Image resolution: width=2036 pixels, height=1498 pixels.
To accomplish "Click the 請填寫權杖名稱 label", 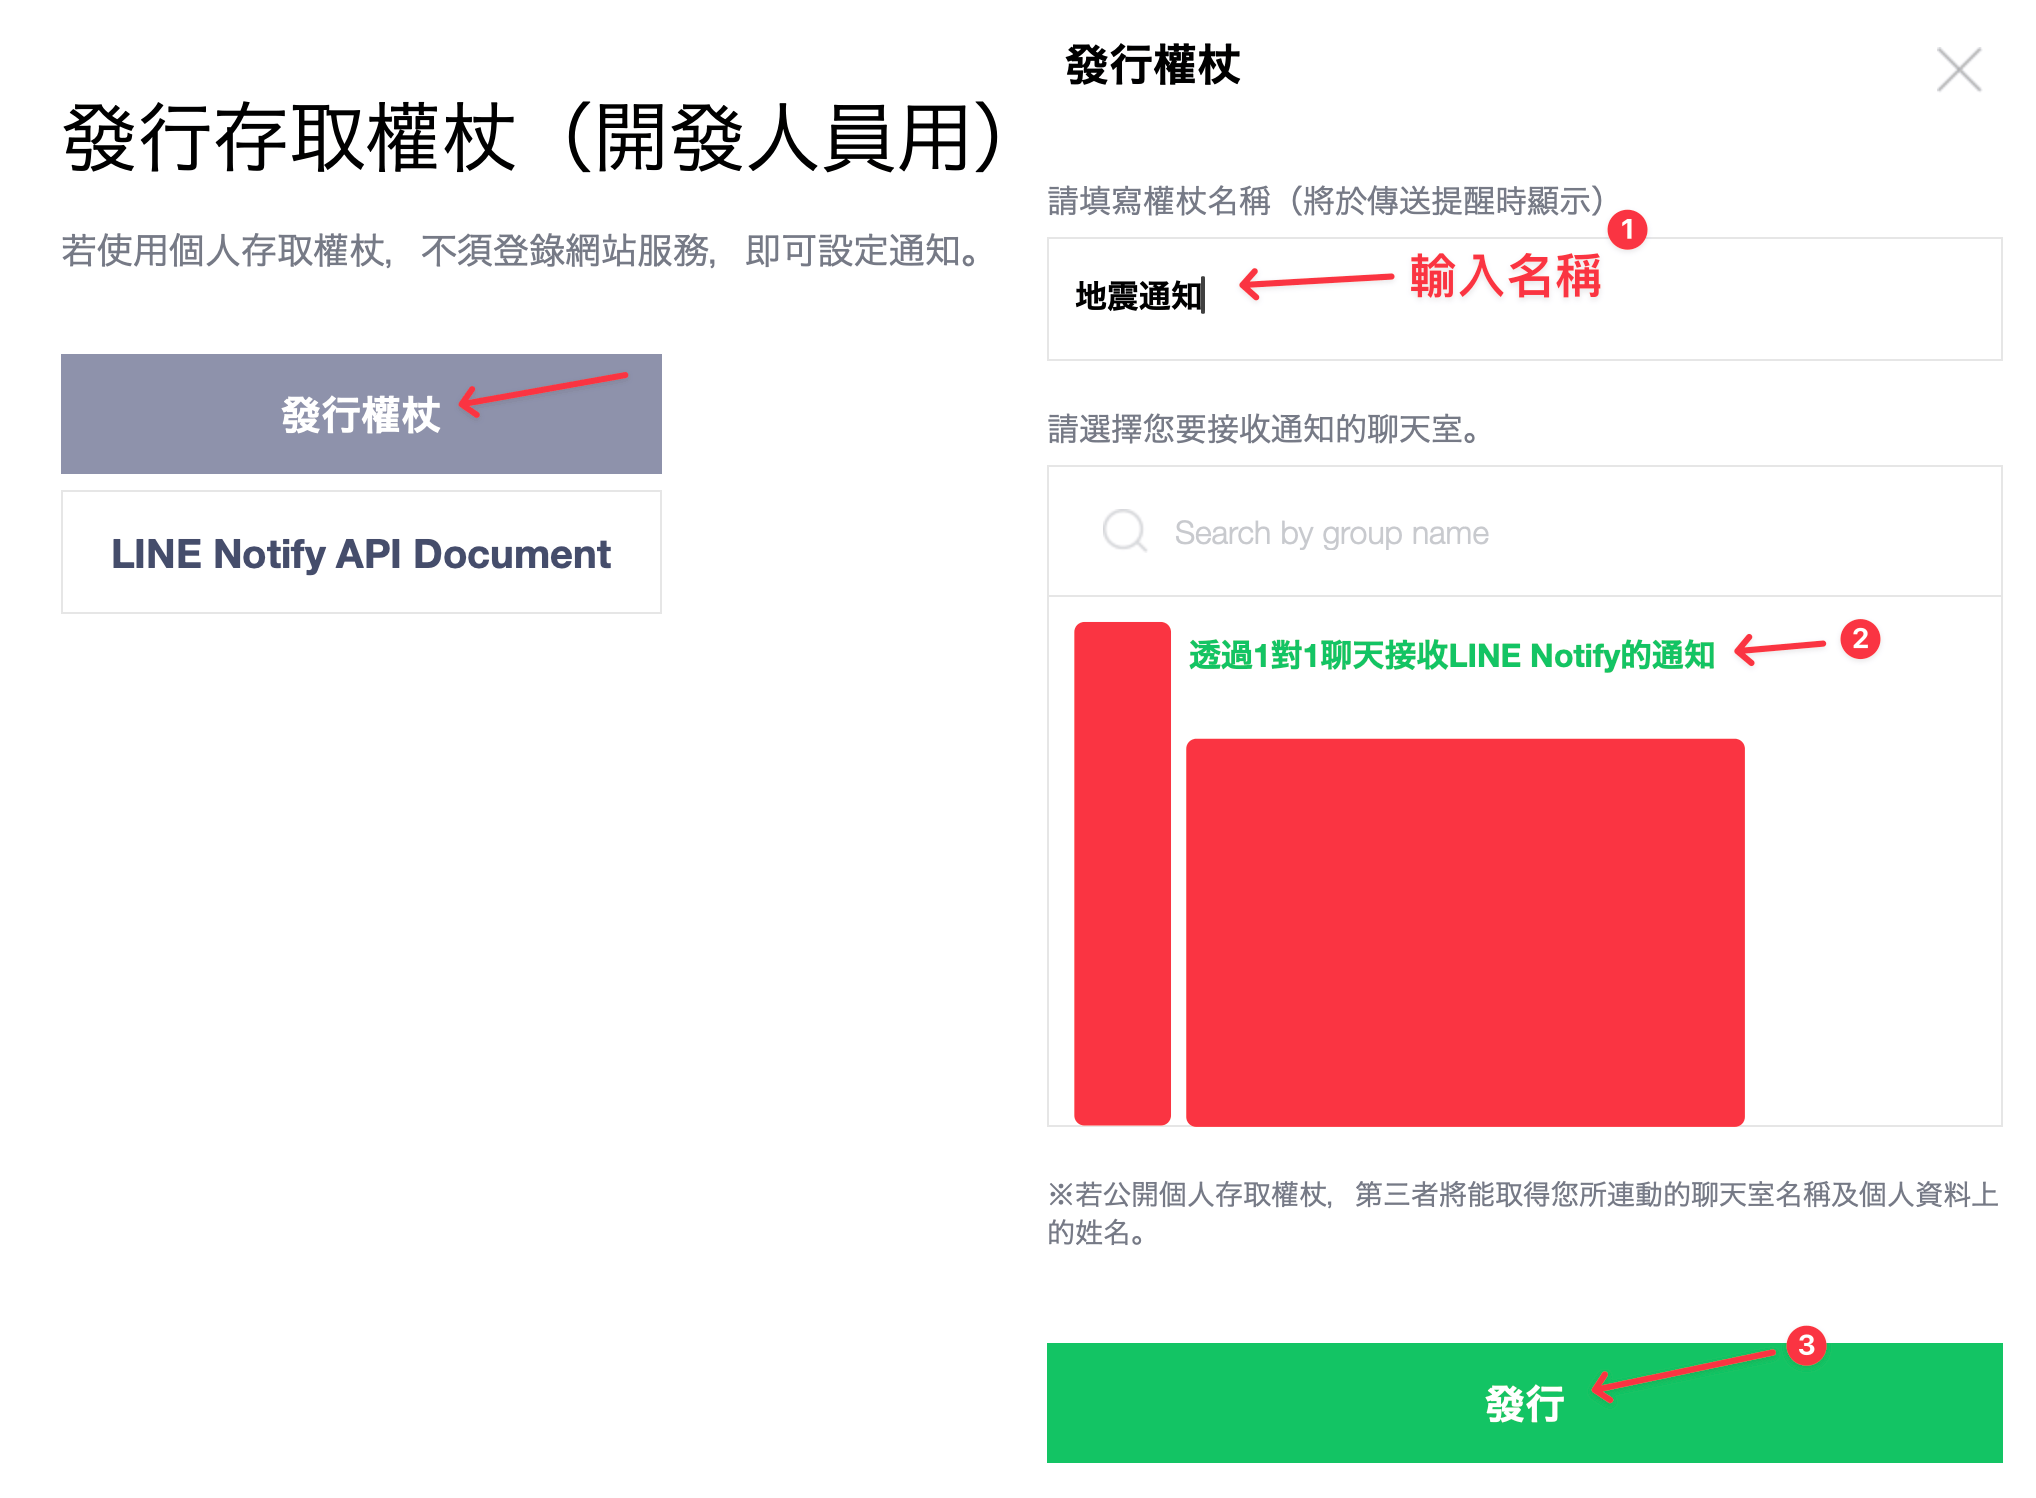I will click(x=1326, y=201).
